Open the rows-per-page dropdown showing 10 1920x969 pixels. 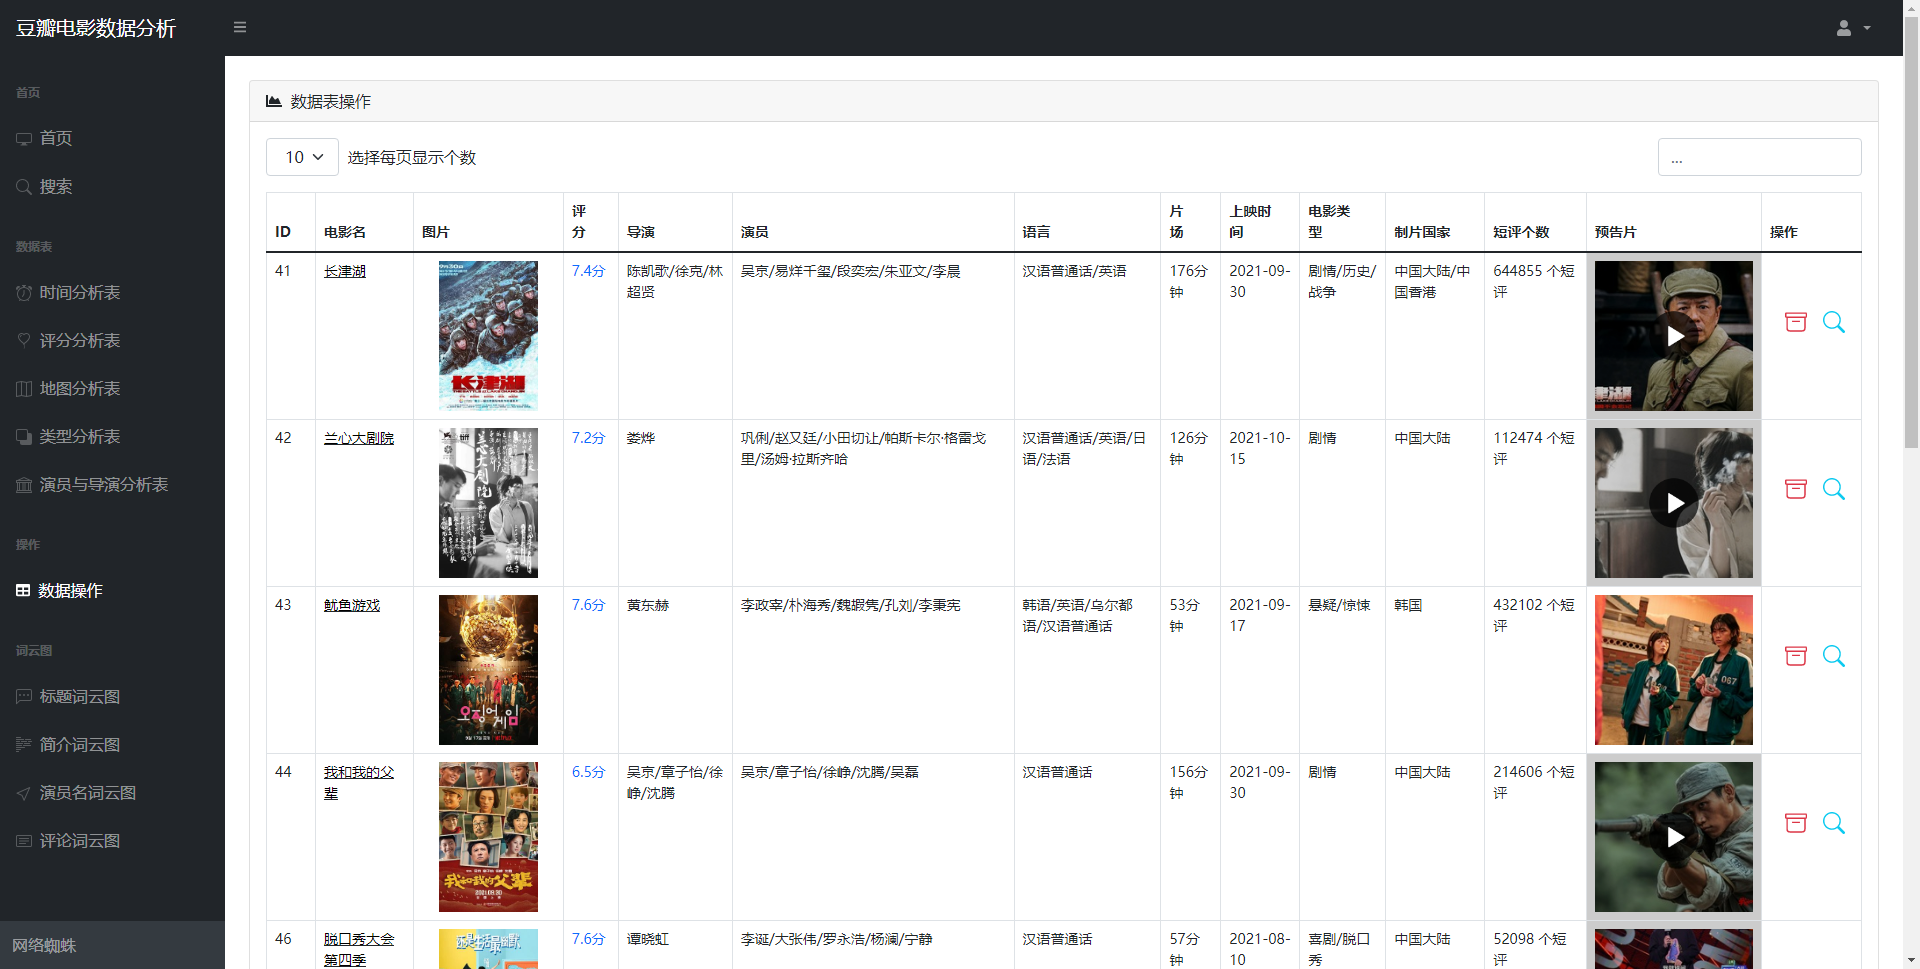point(302,157)
